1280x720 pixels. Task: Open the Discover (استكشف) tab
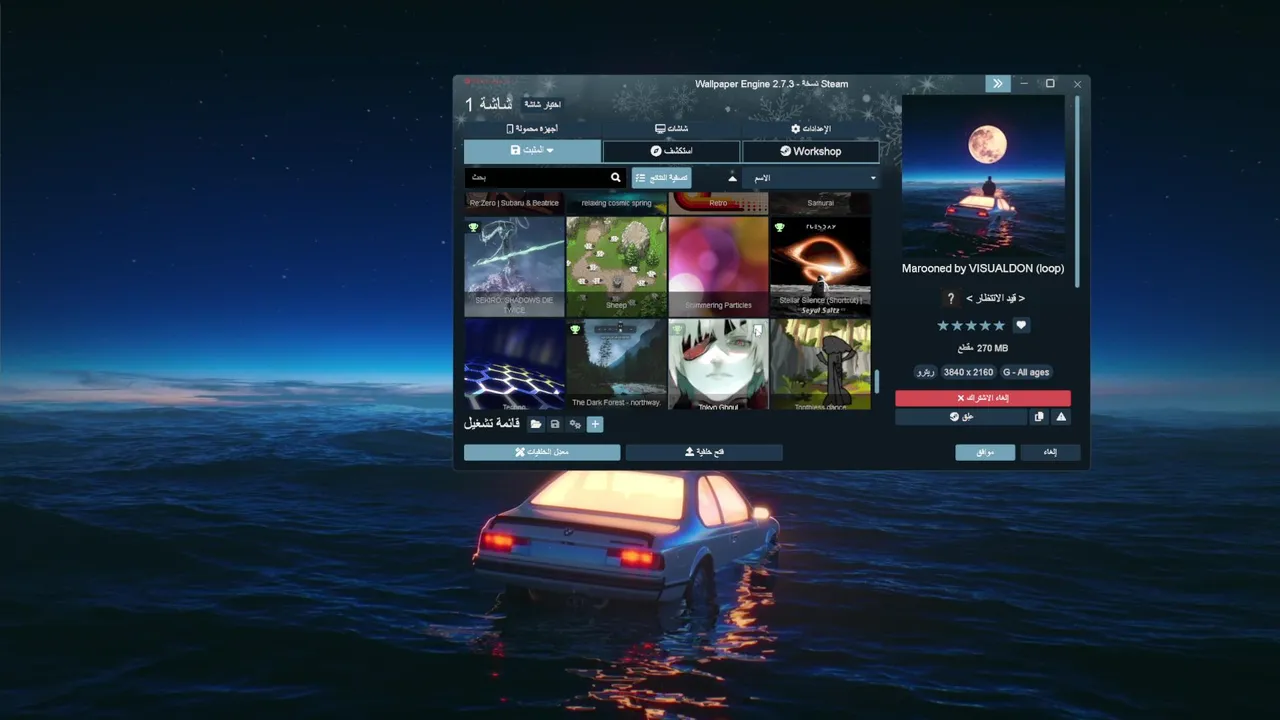coord(671,151)
